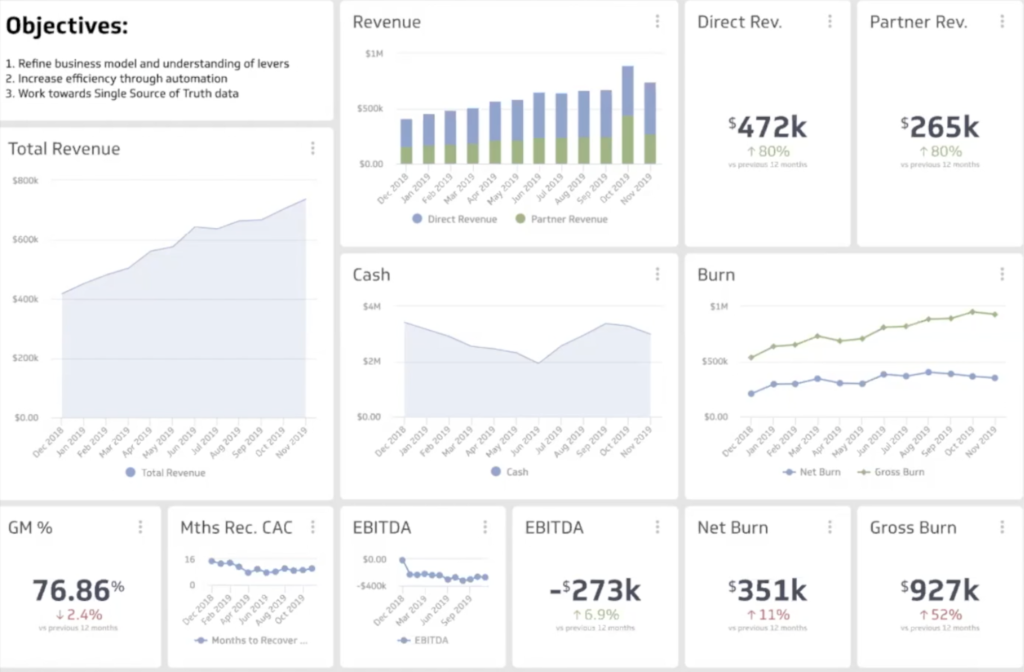Select the Cash legend entry below the chart
This screenshot has height=672, width=1024.
(x=510, y=471)
